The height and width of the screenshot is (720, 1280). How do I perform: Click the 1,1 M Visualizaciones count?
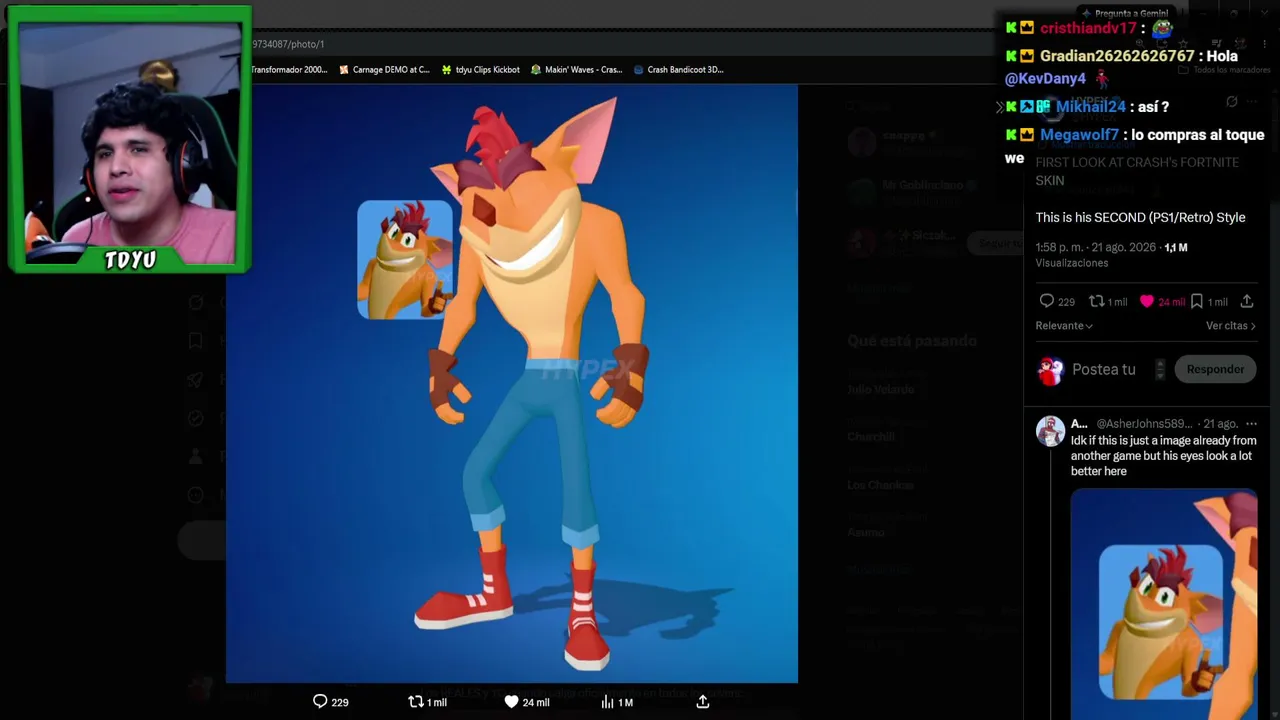(x=1176, y=247)
